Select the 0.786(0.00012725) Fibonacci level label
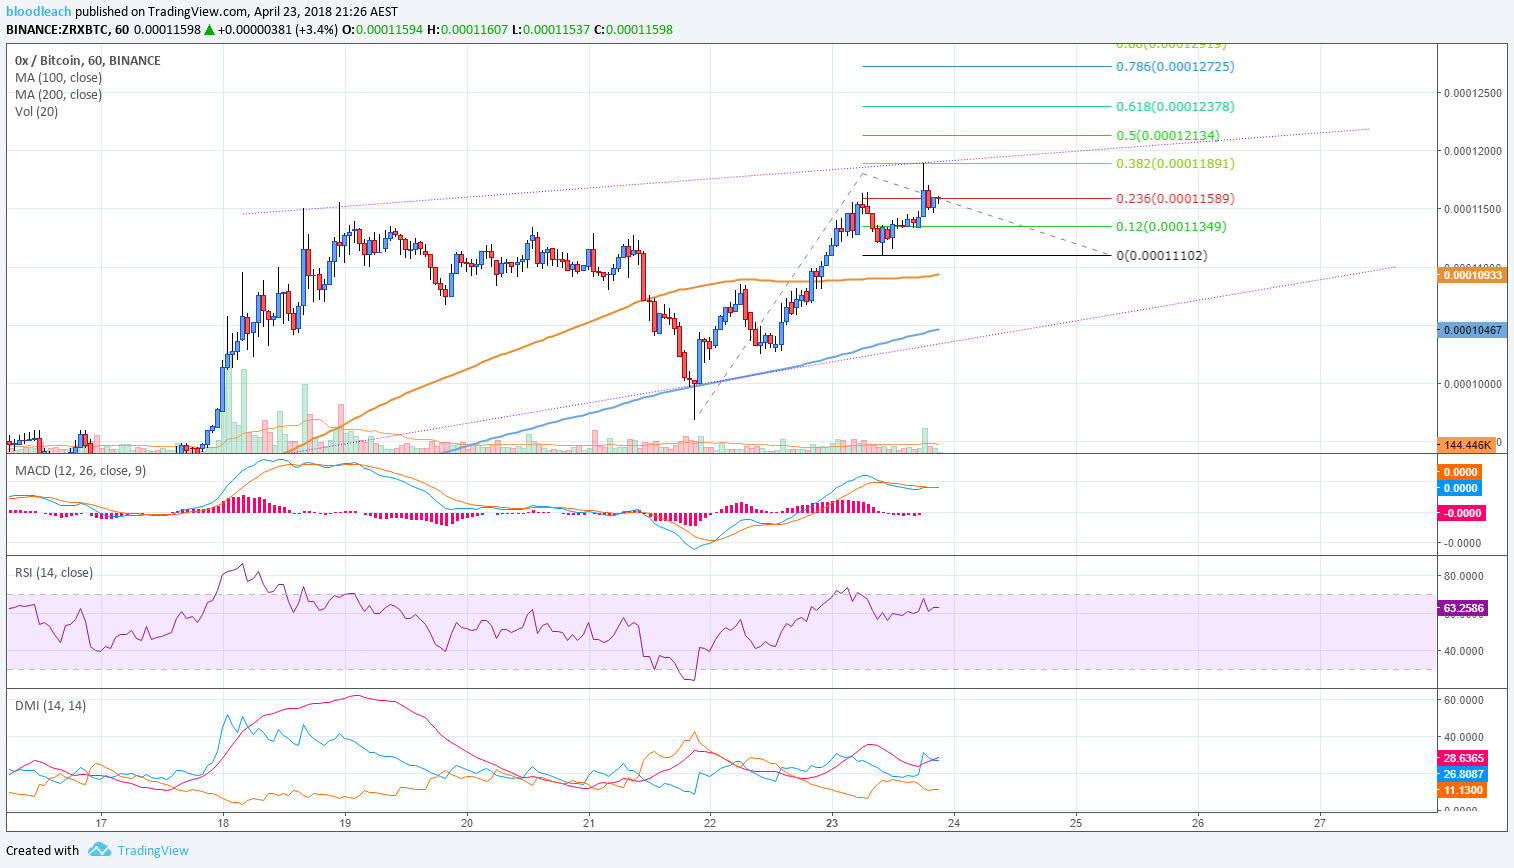This screenshot has height=868, width=1514. [1175, 66]
